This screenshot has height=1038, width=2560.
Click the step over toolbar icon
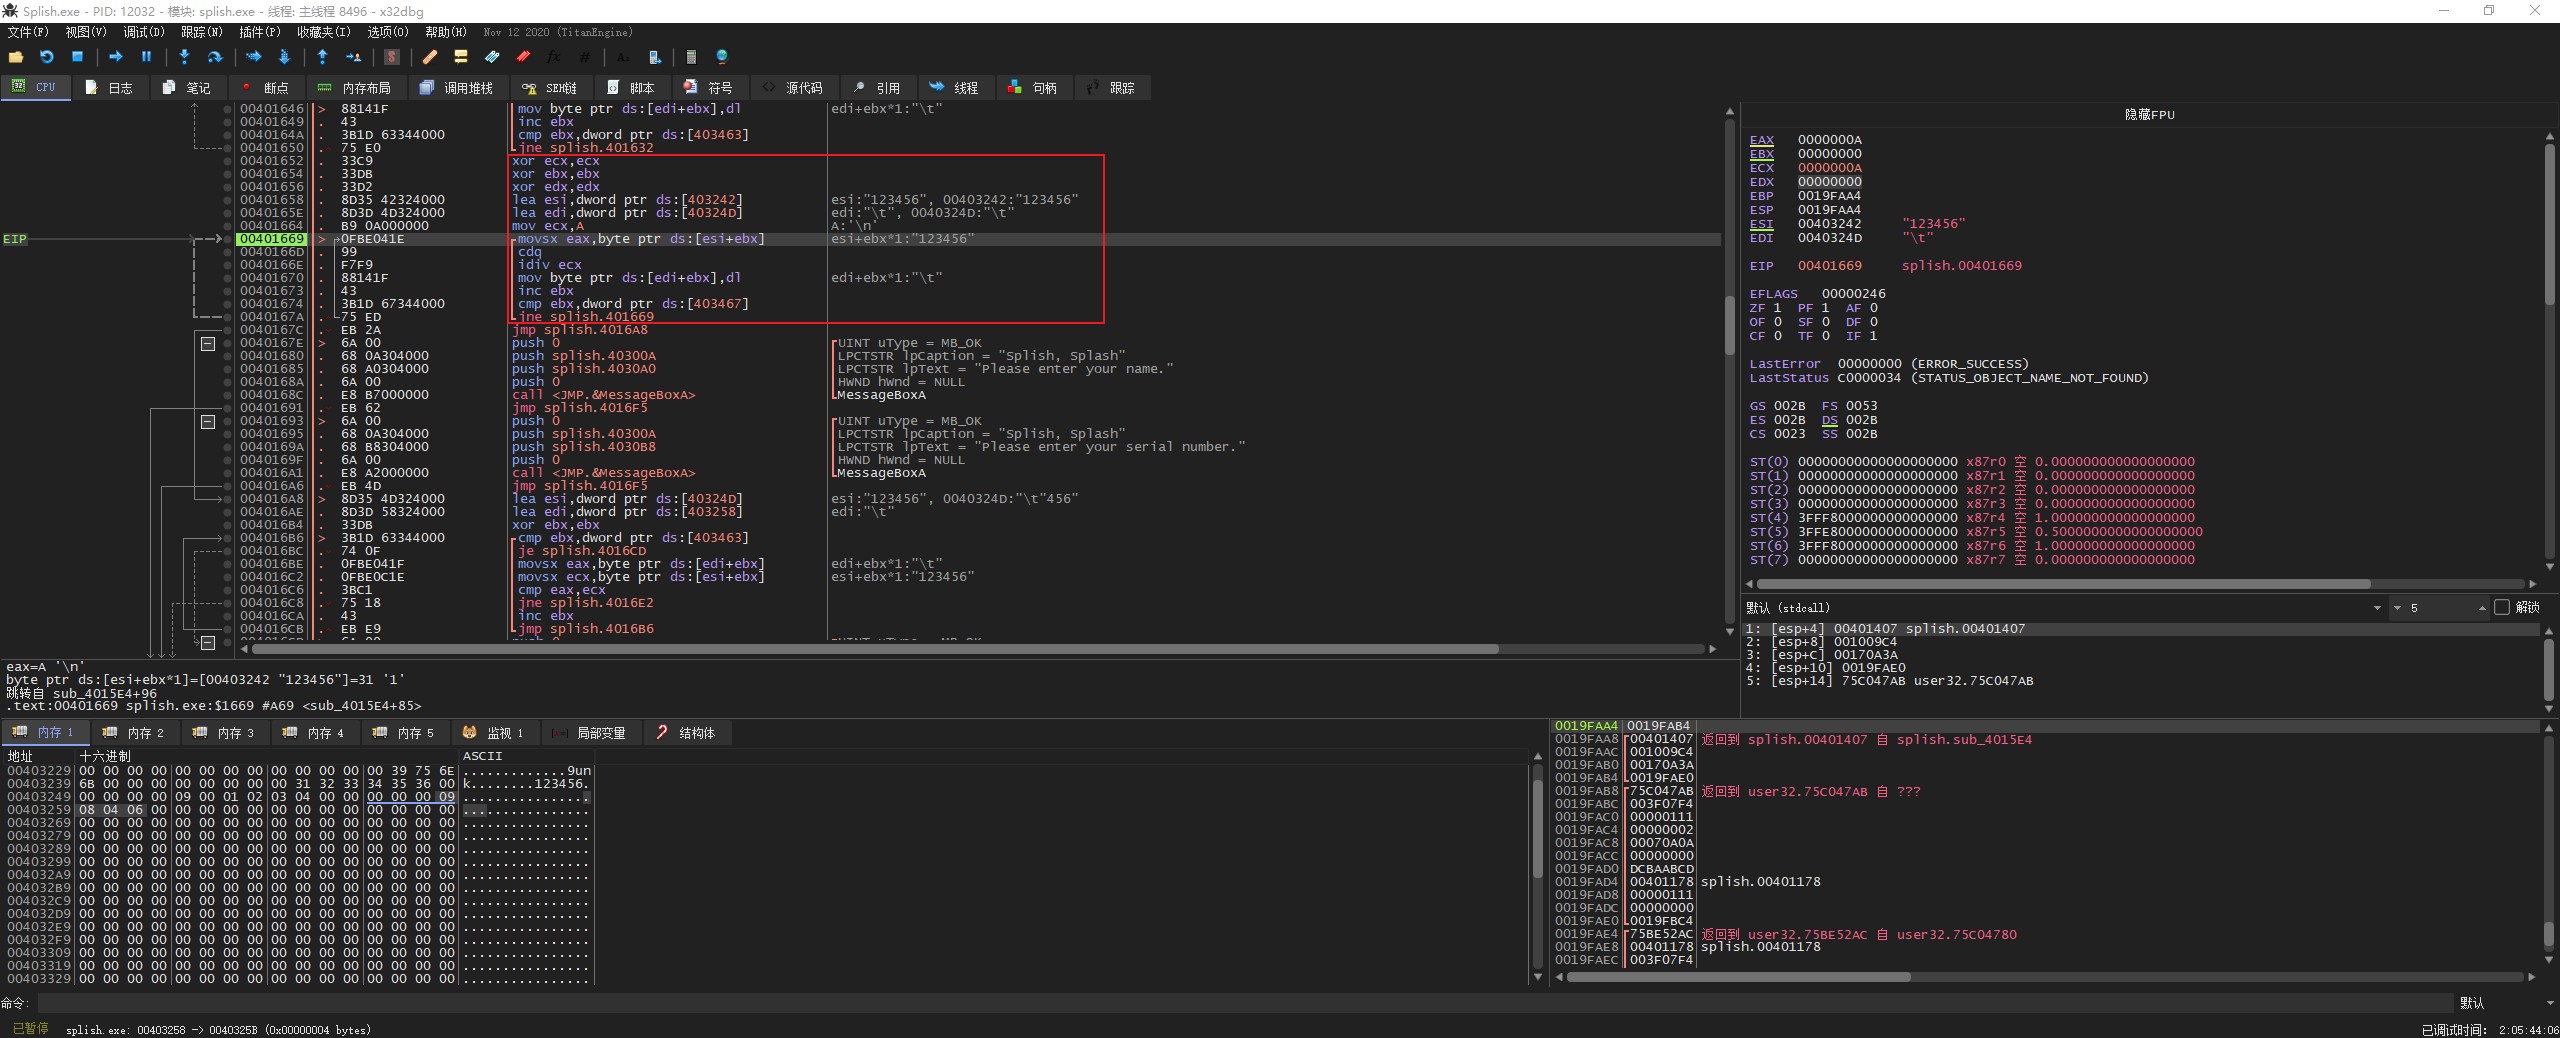coord(214,57)
